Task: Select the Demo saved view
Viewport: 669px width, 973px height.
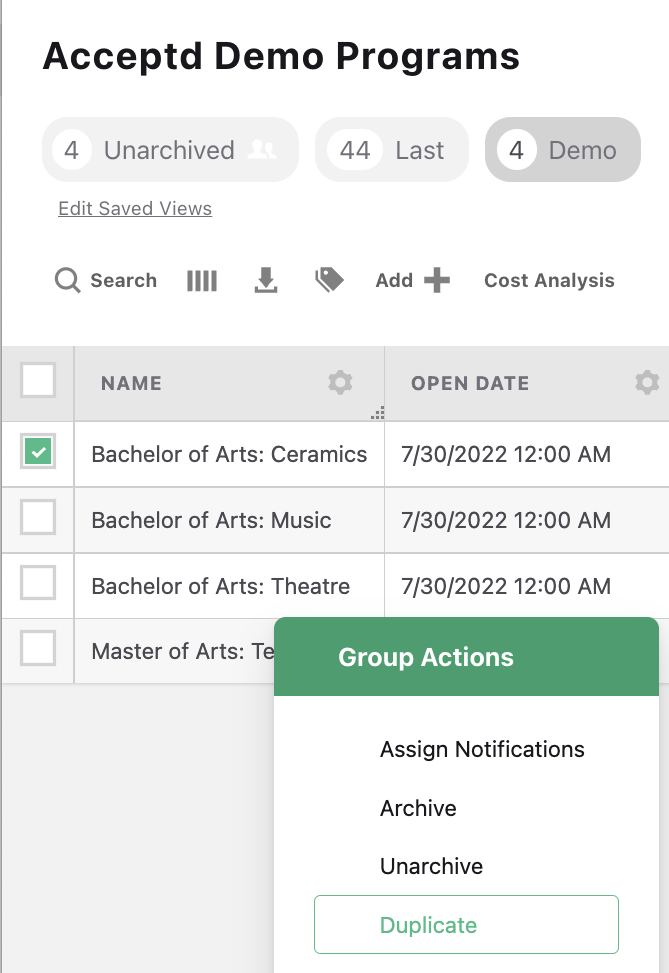Action: click(562, 149)
